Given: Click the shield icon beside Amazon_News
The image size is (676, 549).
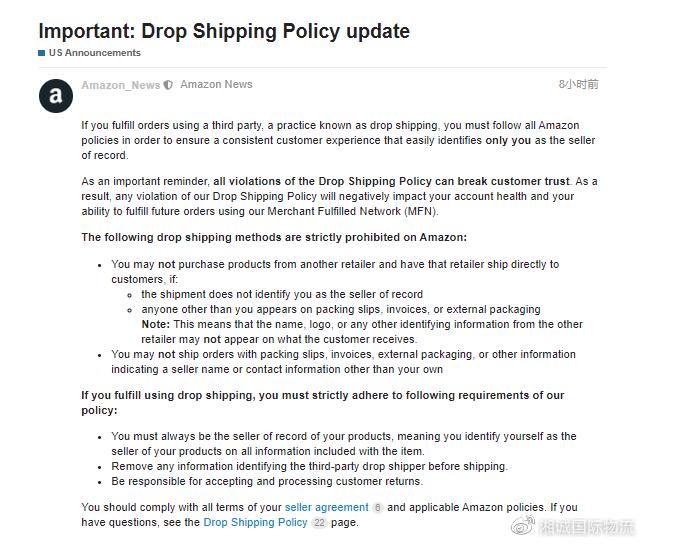Looking at the screenshot, I should coord(168,85).
